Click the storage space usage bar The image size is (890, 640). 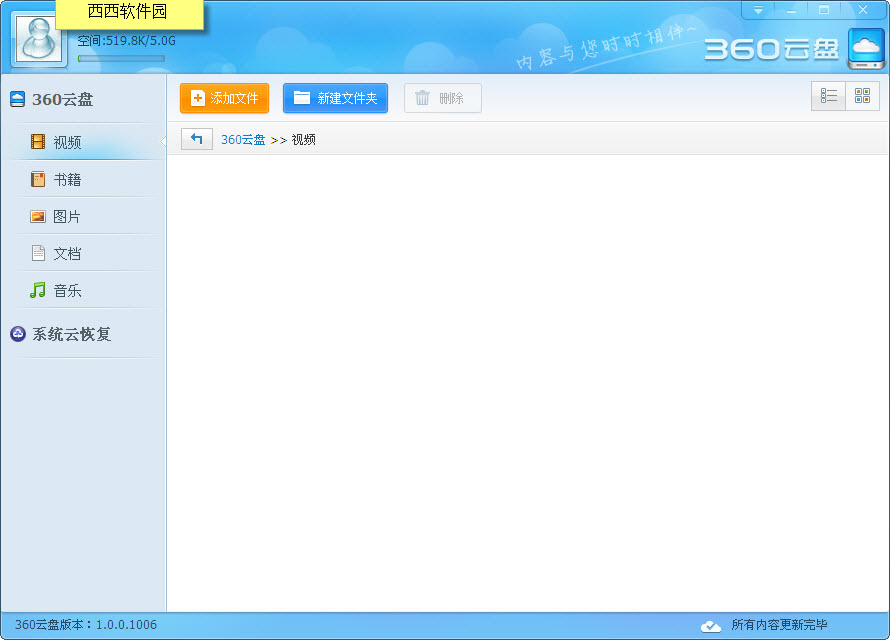pos(121,58)
